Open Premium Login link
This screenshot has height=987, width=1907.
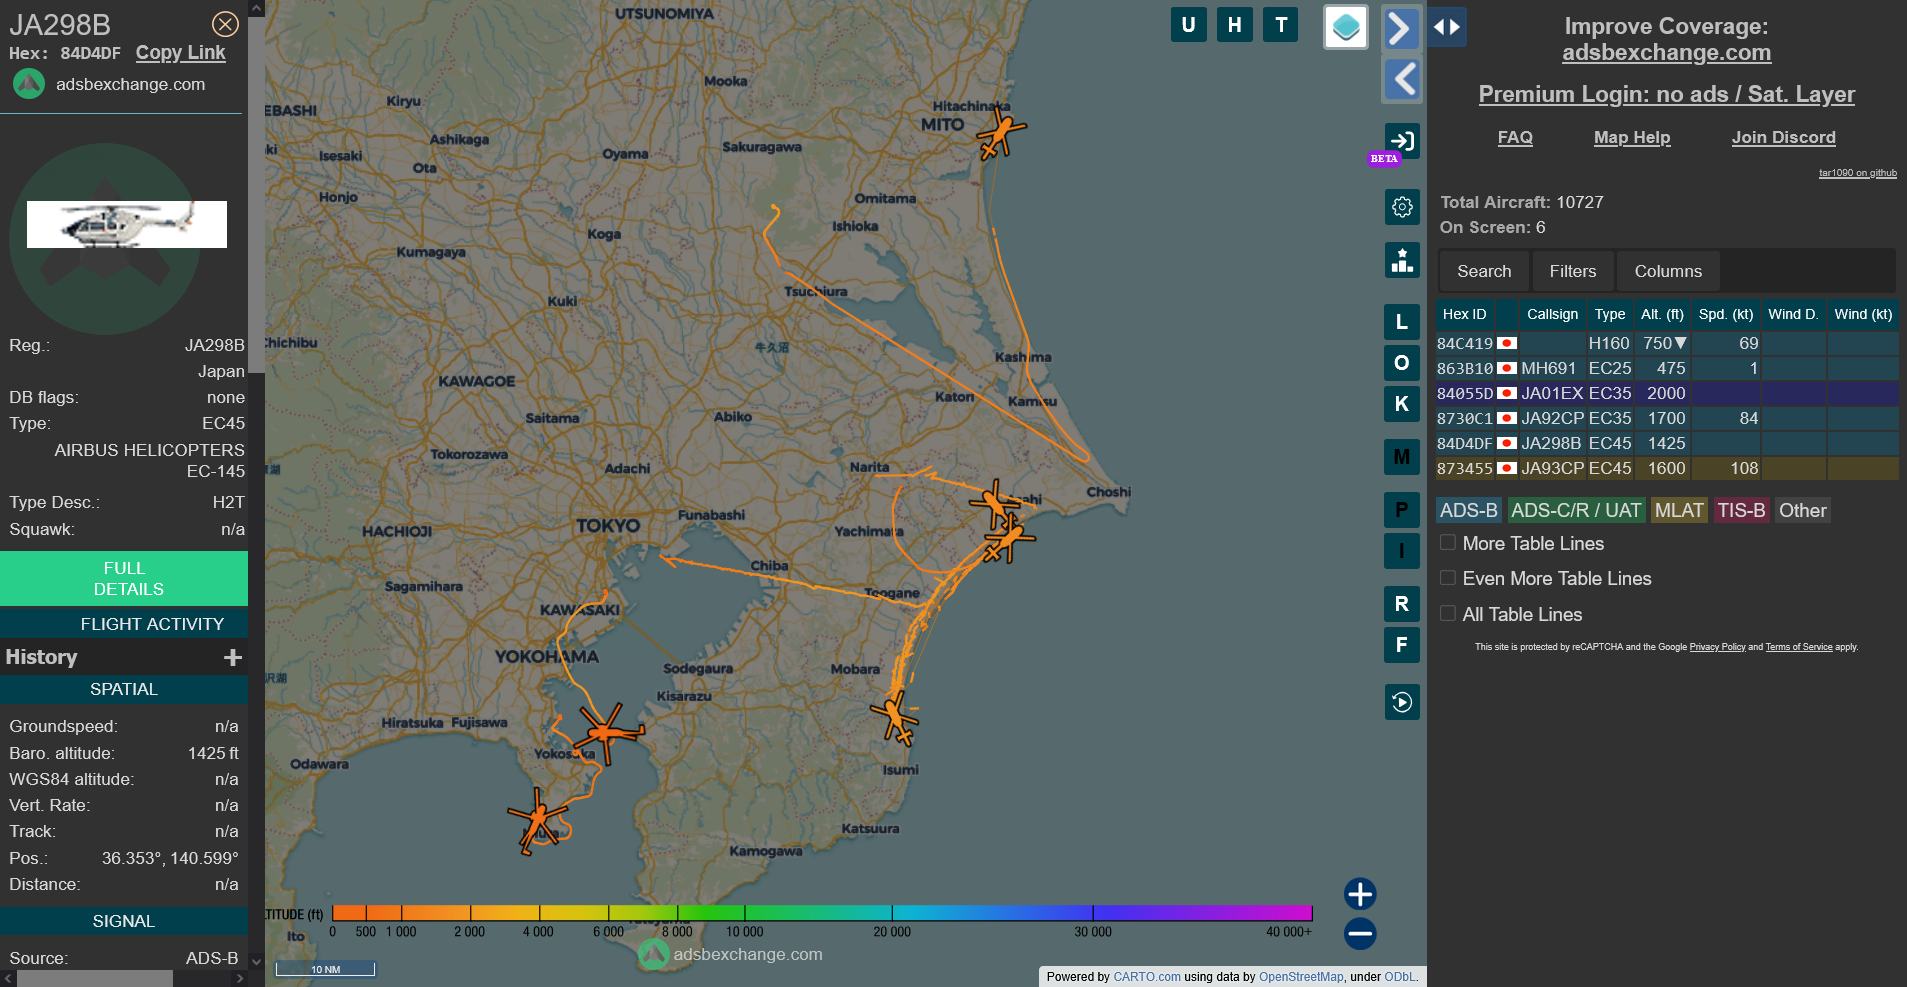1667,94
